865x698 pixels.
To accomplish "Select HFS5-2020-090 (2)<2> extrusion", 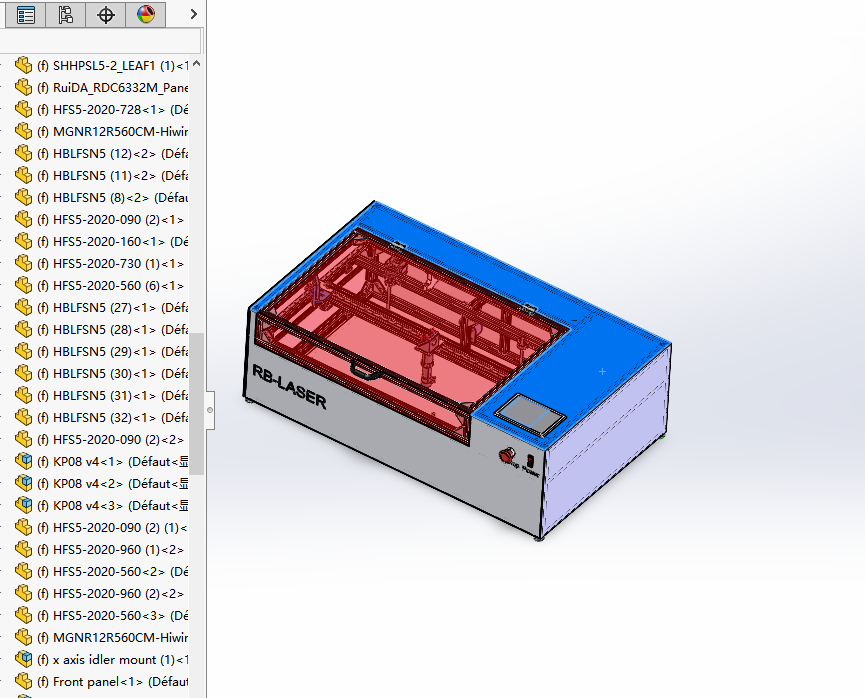I will (x=110, y=440).
